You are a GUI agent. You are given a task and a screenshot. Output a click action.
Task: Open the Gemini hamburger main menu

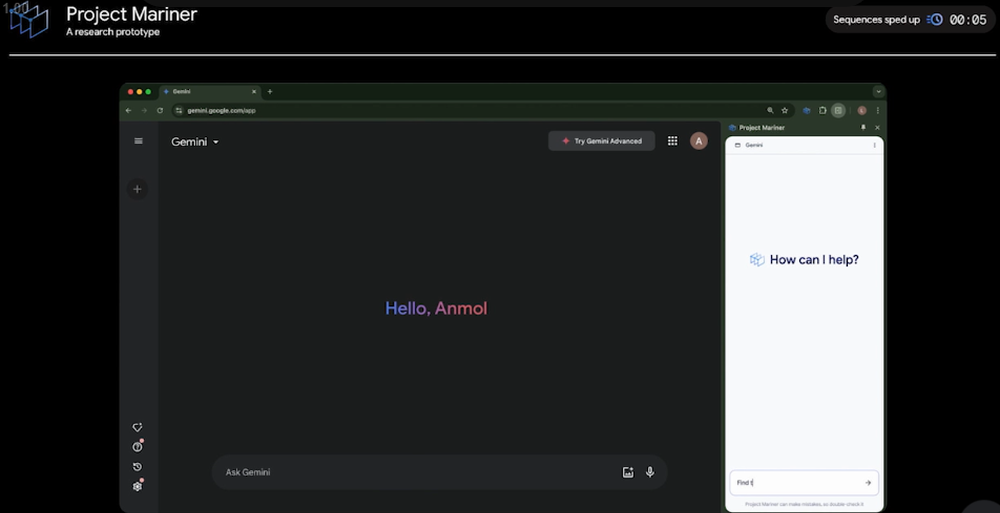tap(138, 141)
